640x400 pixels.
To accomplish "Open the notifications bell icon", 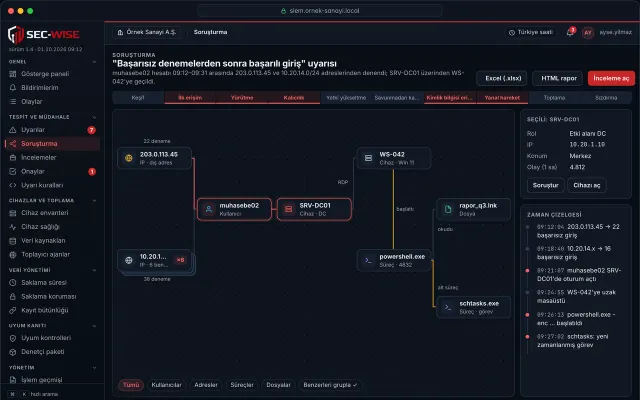I will pyautogui.click(x=570, y=32).
